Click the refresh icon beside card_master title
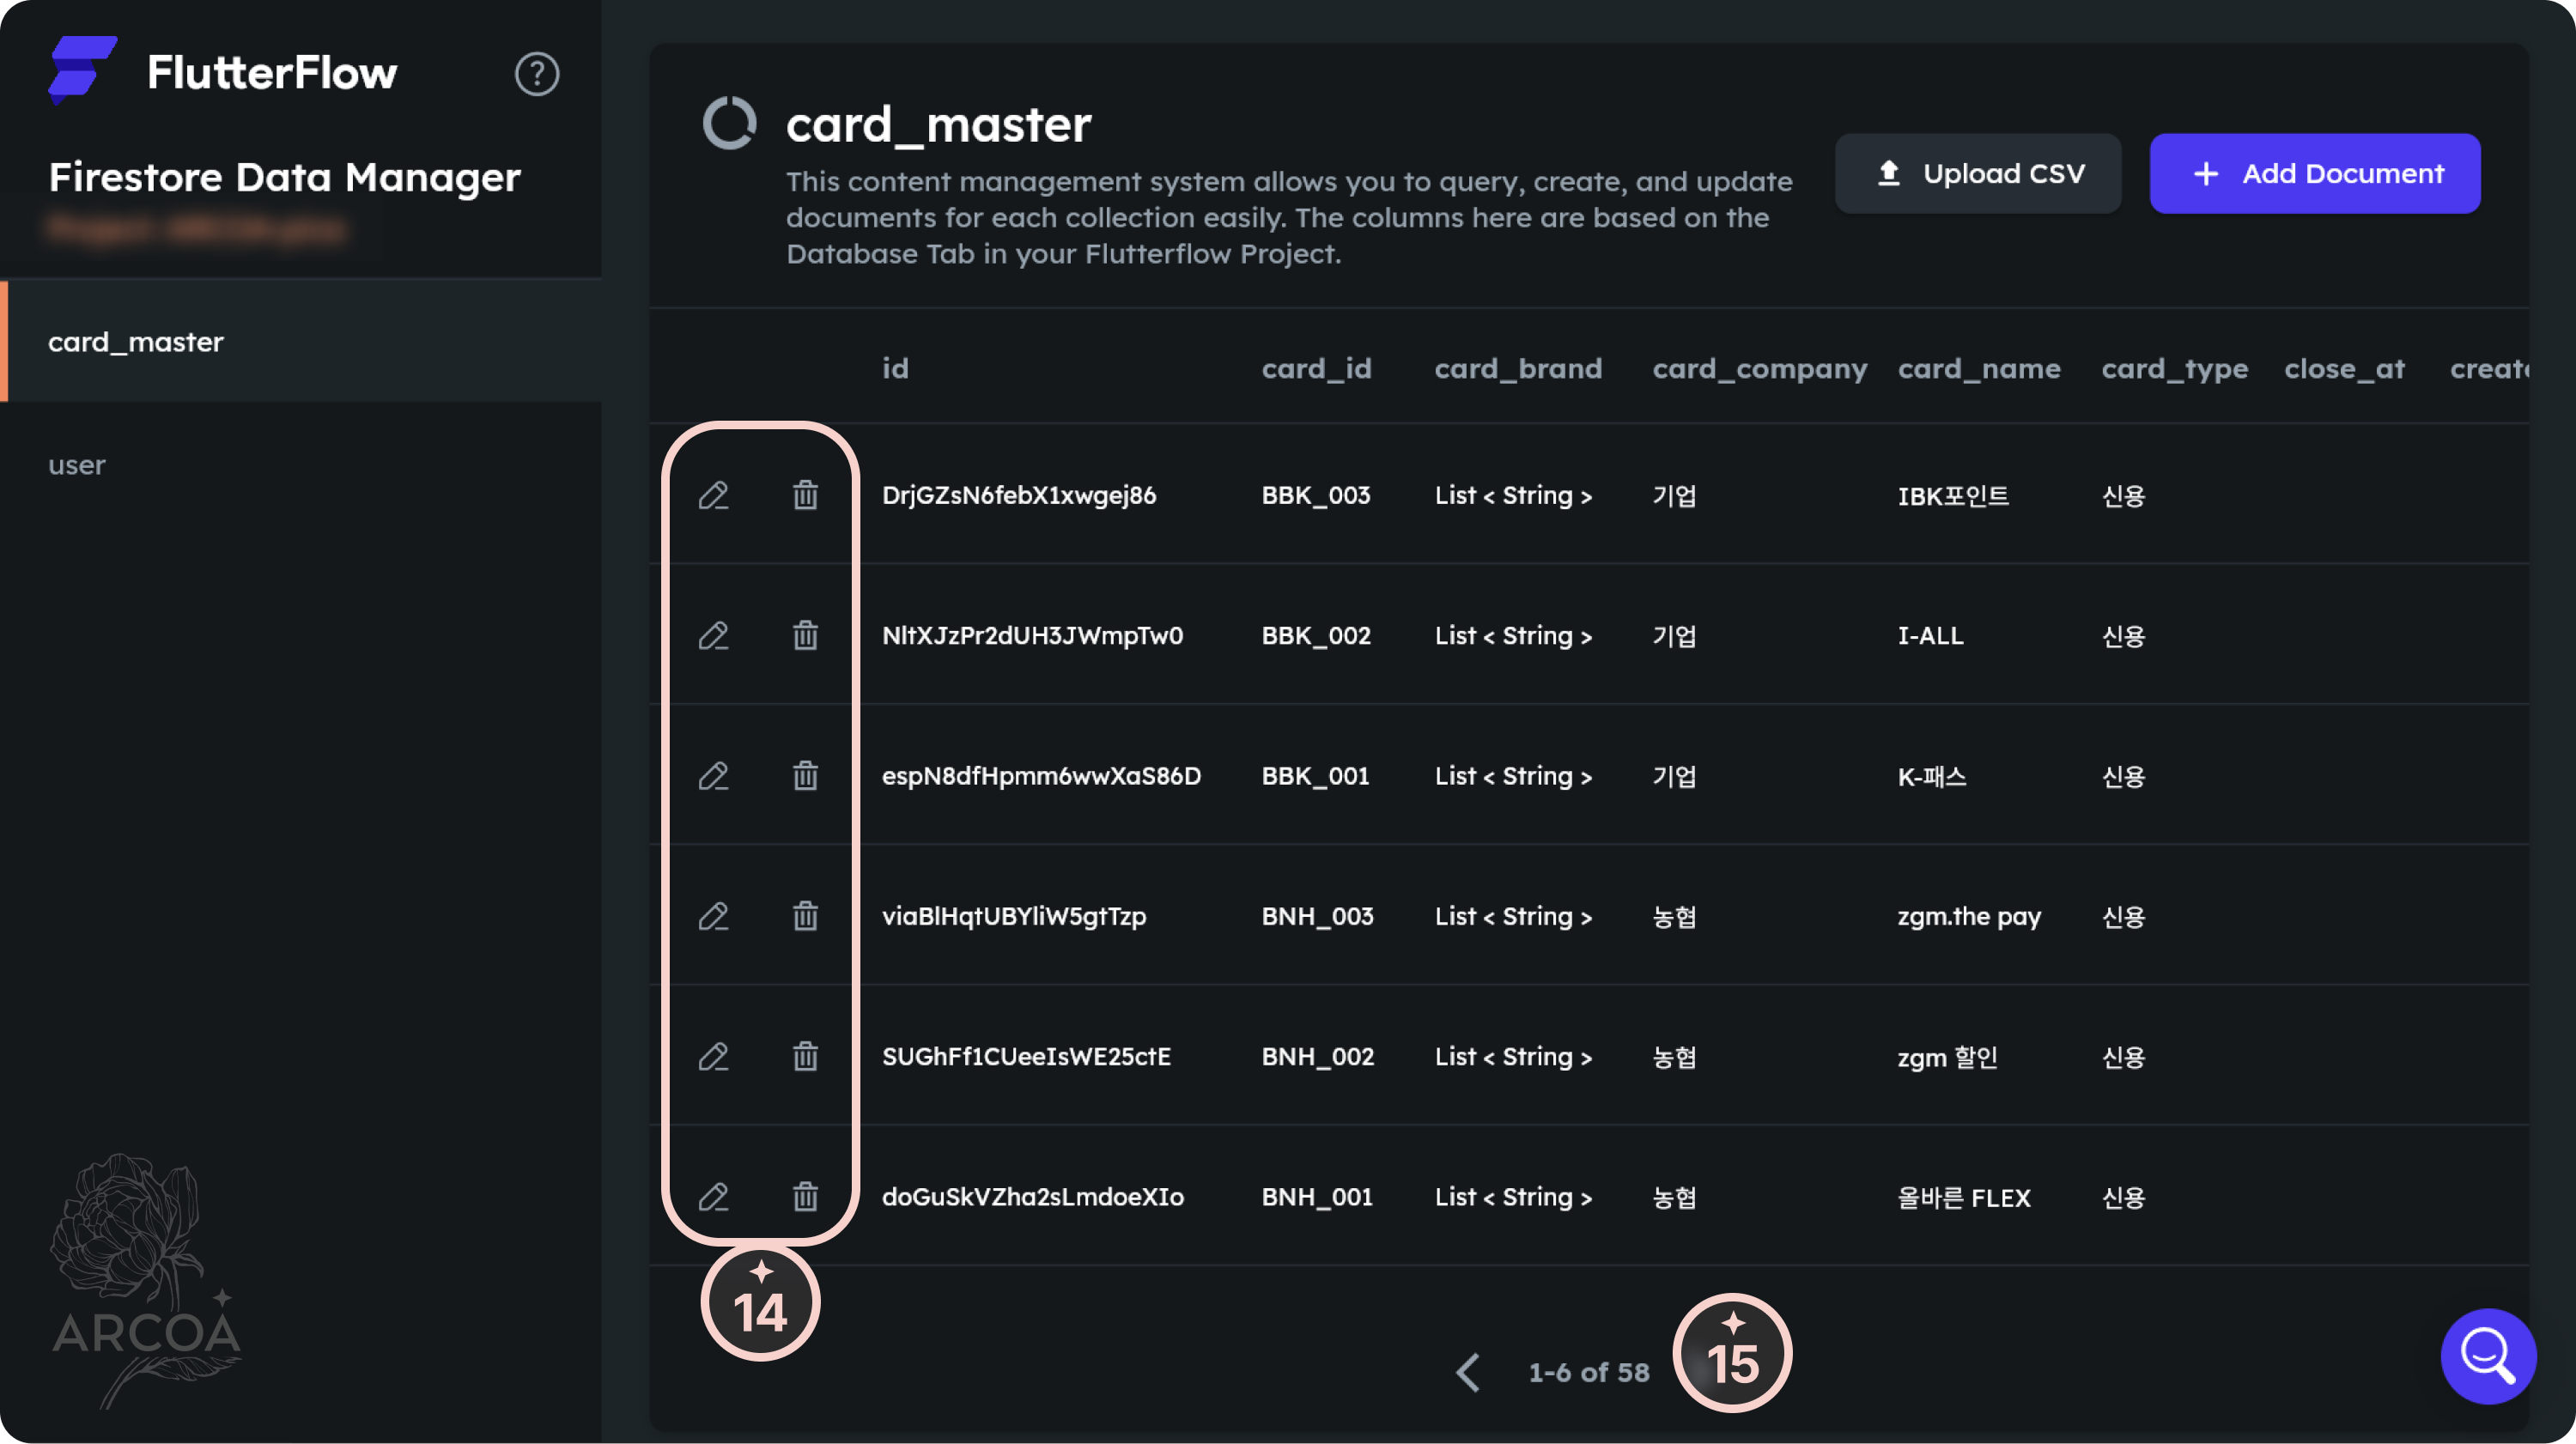This screenshot has width=2576, height=1444. (x=729, y=124)
